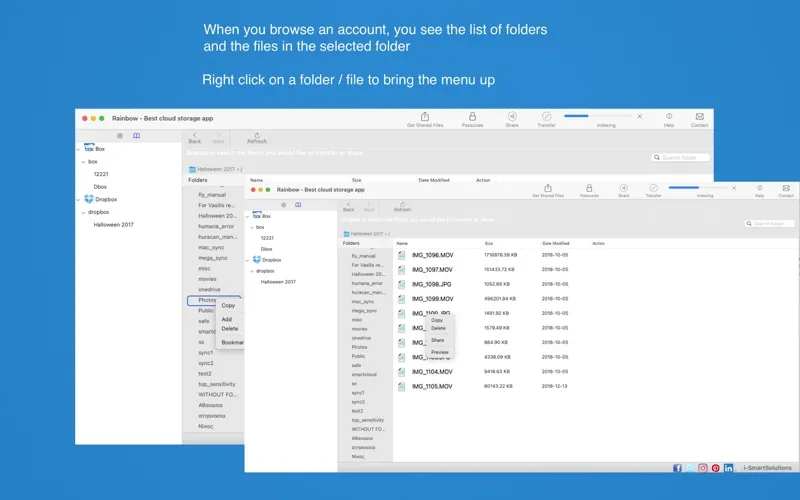Choose Delete in file context menu
Screen dimensions: 800x500
pos(438,328)
